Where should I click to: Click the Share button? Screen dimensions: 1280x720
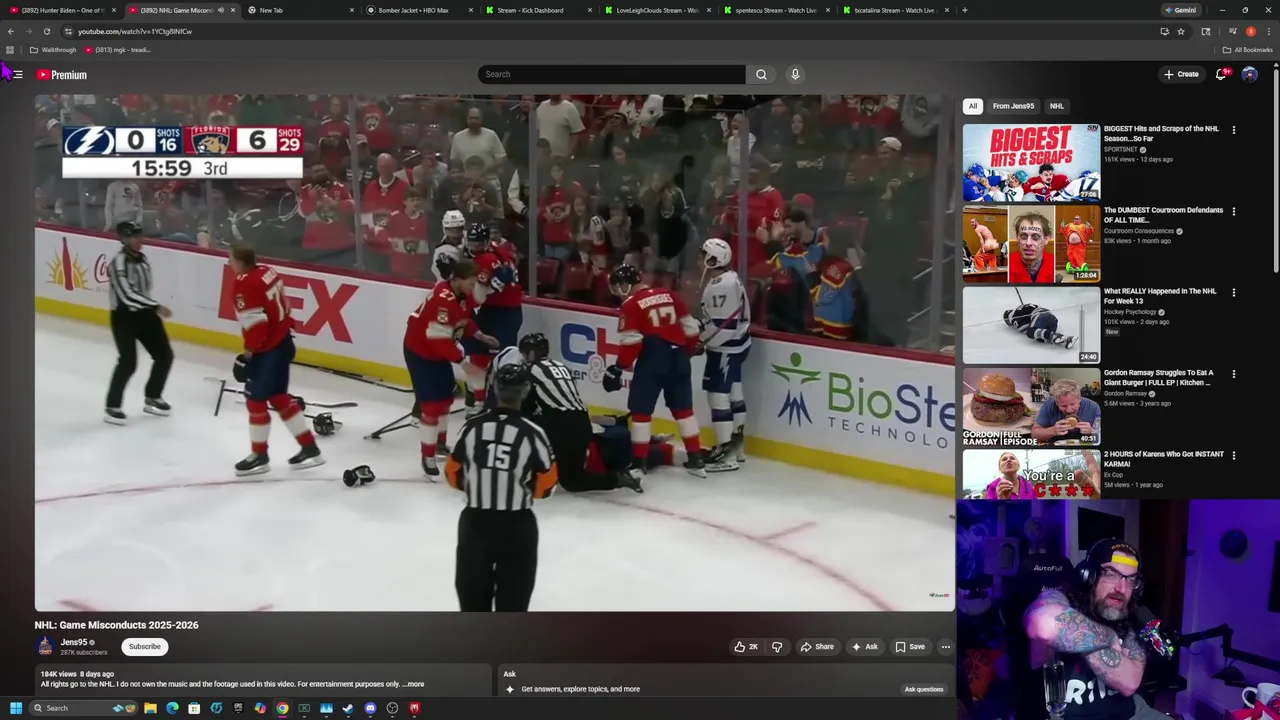(817, 647)
